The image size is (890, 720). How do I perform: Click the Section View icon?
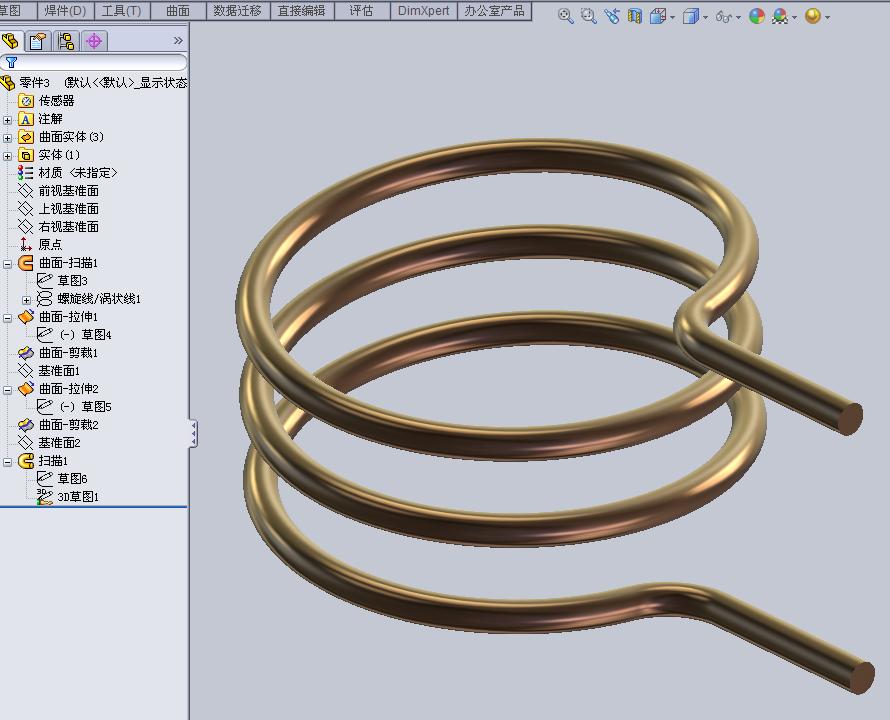[634, 16]
